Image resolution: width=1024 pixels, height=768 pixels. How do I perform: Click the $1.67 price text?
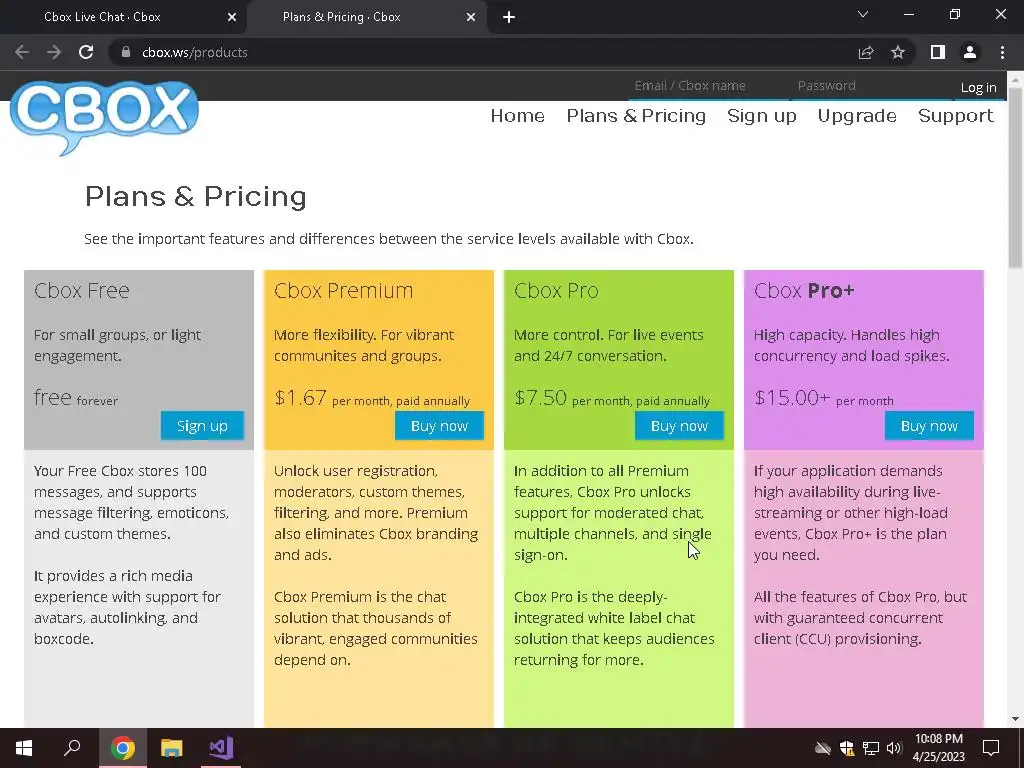point(300,398)
